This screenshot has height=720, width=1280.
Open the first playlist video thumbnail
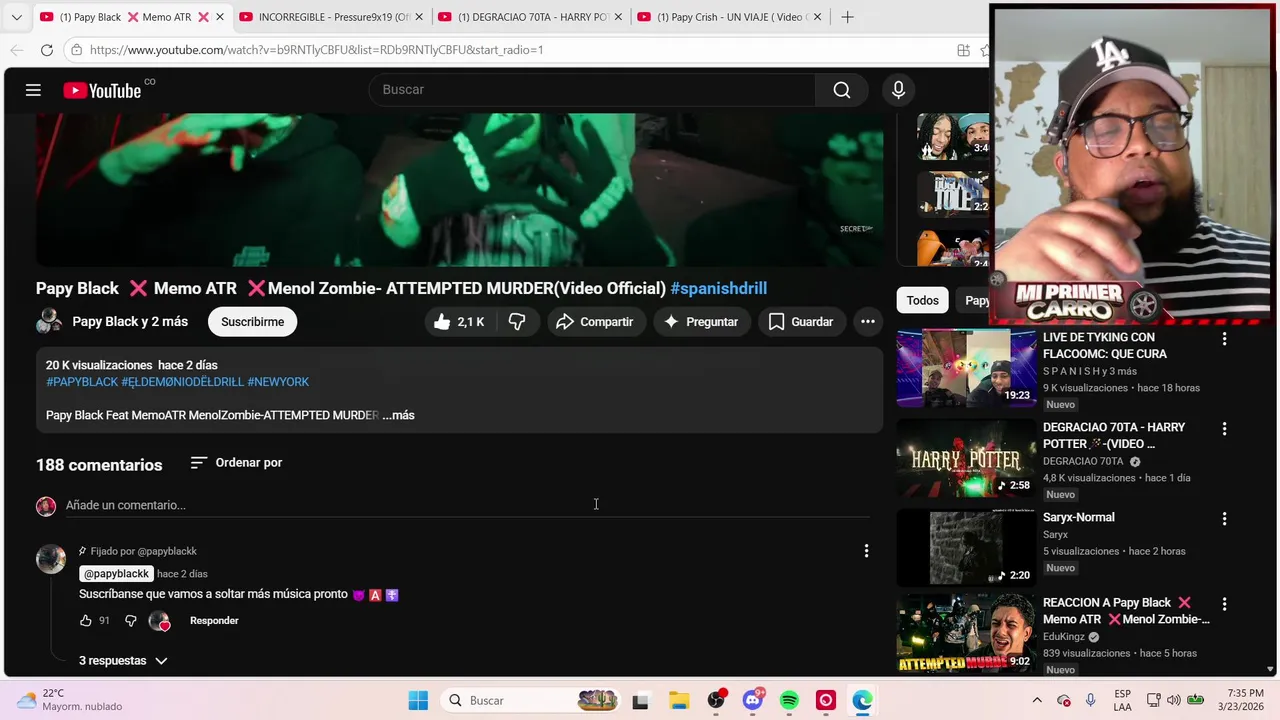click(x=953, y=136)
